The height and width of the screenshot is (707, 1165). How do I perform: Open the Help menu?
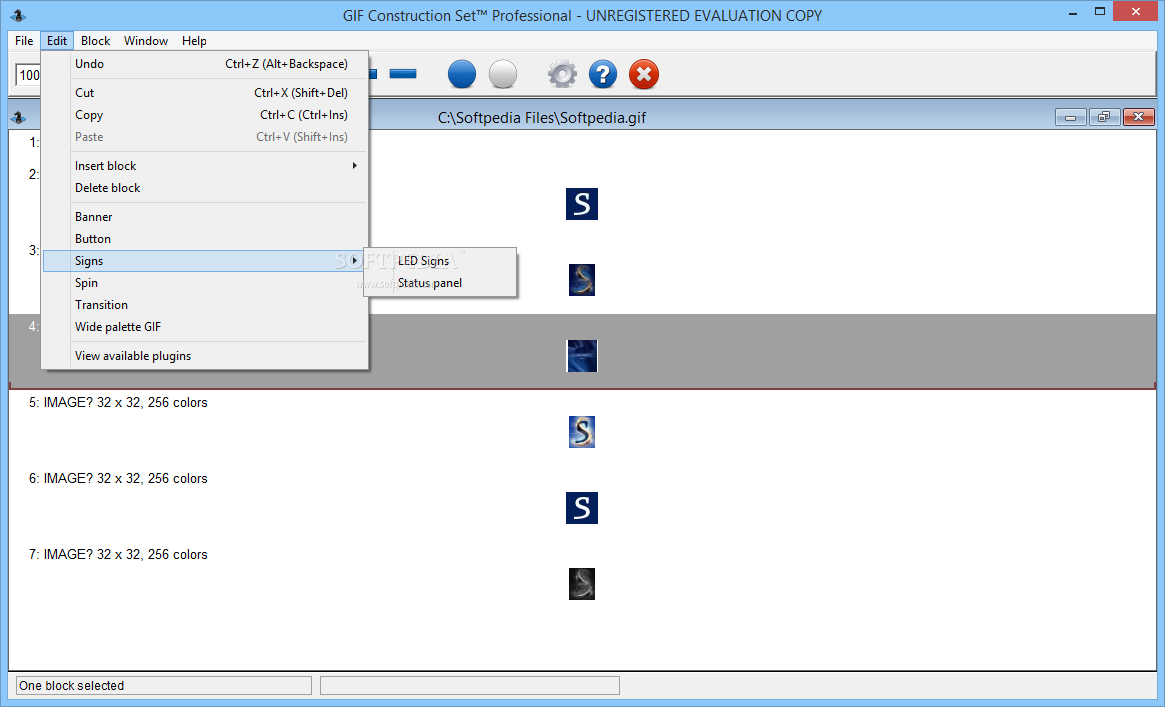pyautogui.click(x=194, y=41)
